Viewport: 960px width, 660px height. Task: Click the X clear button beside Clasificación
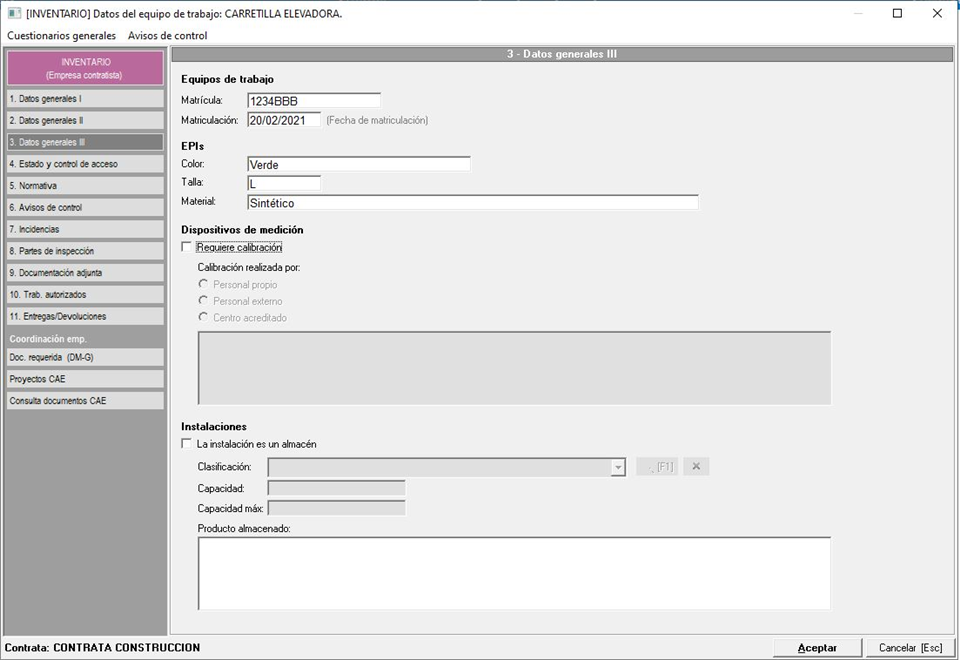click(x=696, y=467)
